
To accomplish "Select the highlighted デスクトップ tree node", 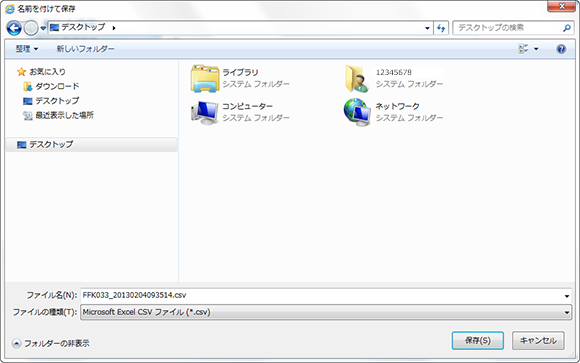I will 91,145.
